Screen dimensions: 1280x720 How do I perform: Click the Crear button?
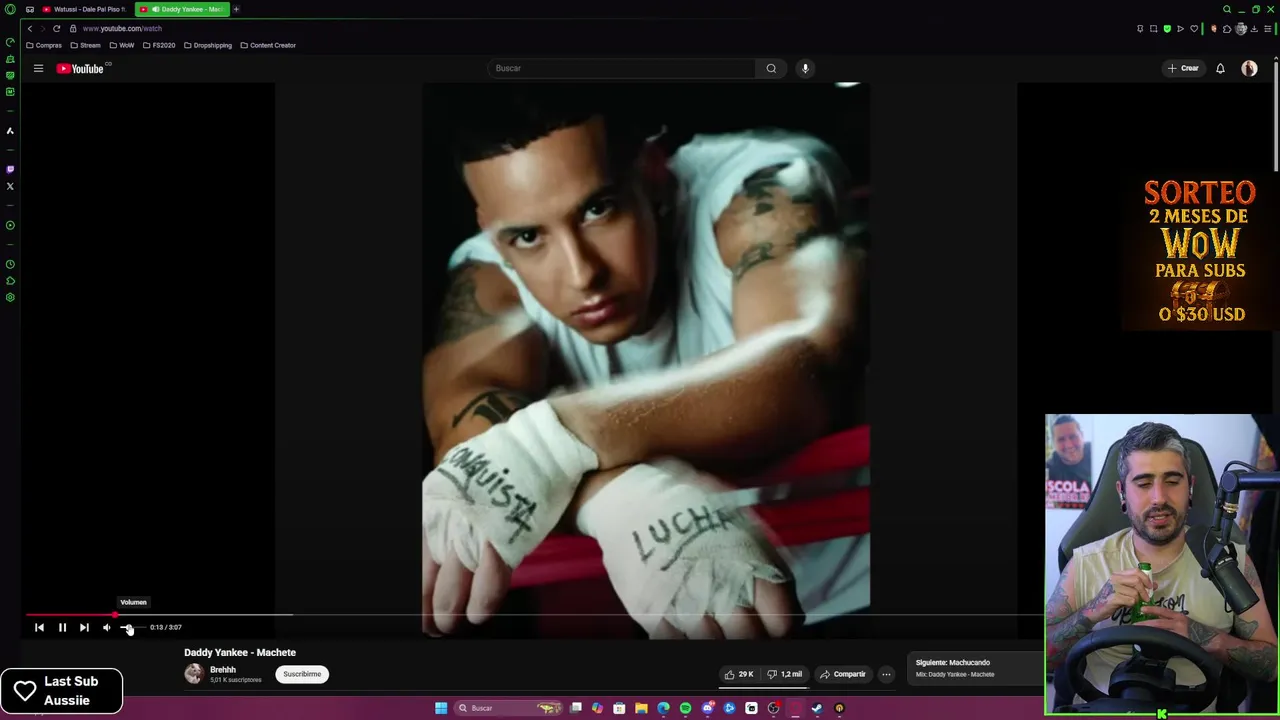click(x=1183, y=68)
